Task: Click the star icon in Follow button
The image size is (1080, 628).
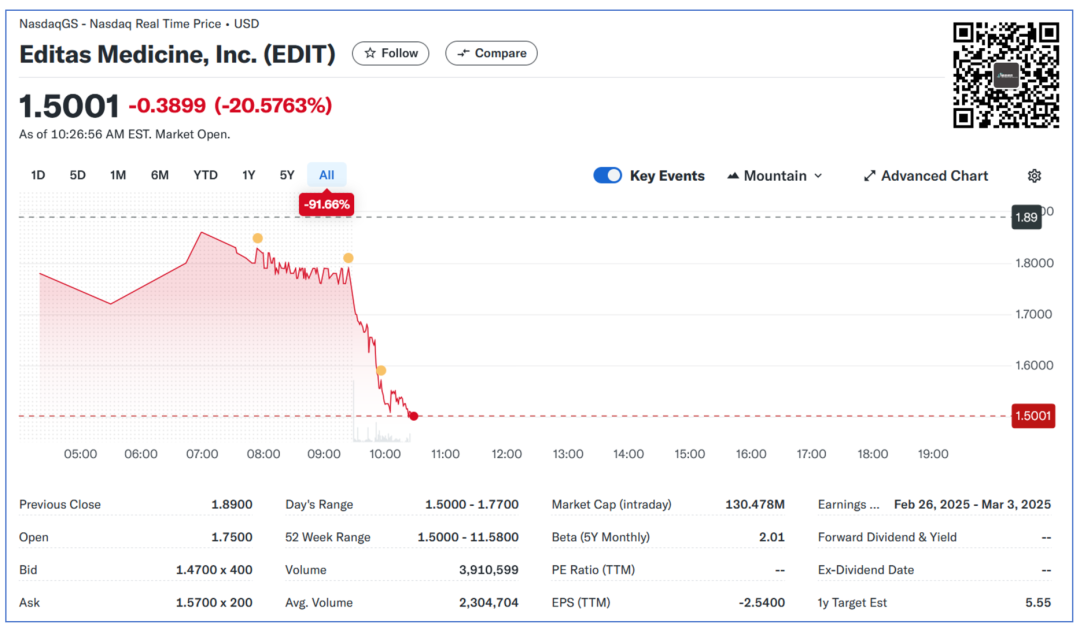Action: (370, 53)
